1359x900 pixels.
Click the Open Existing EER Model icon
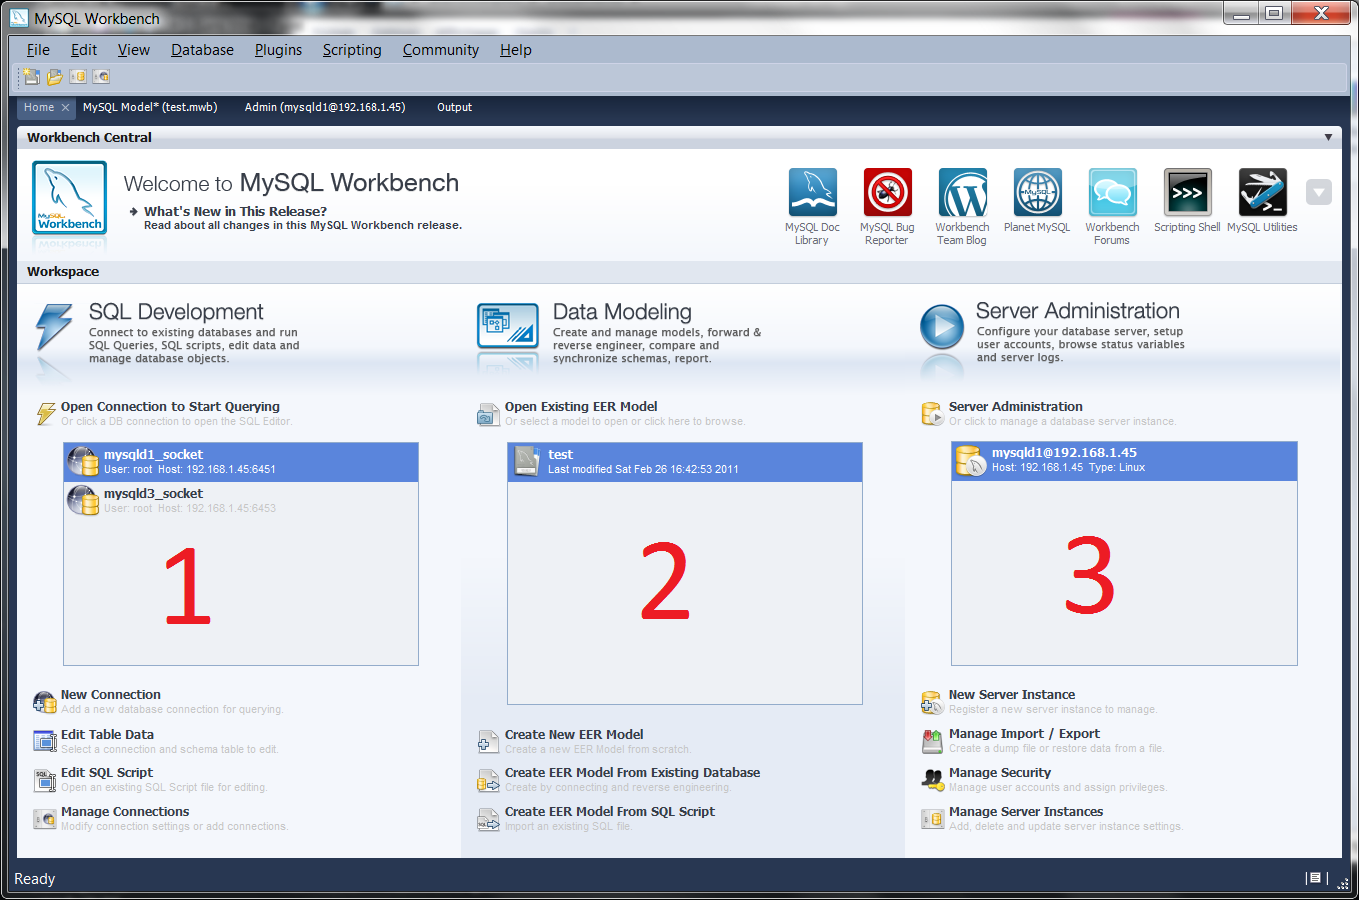[488, 414]
